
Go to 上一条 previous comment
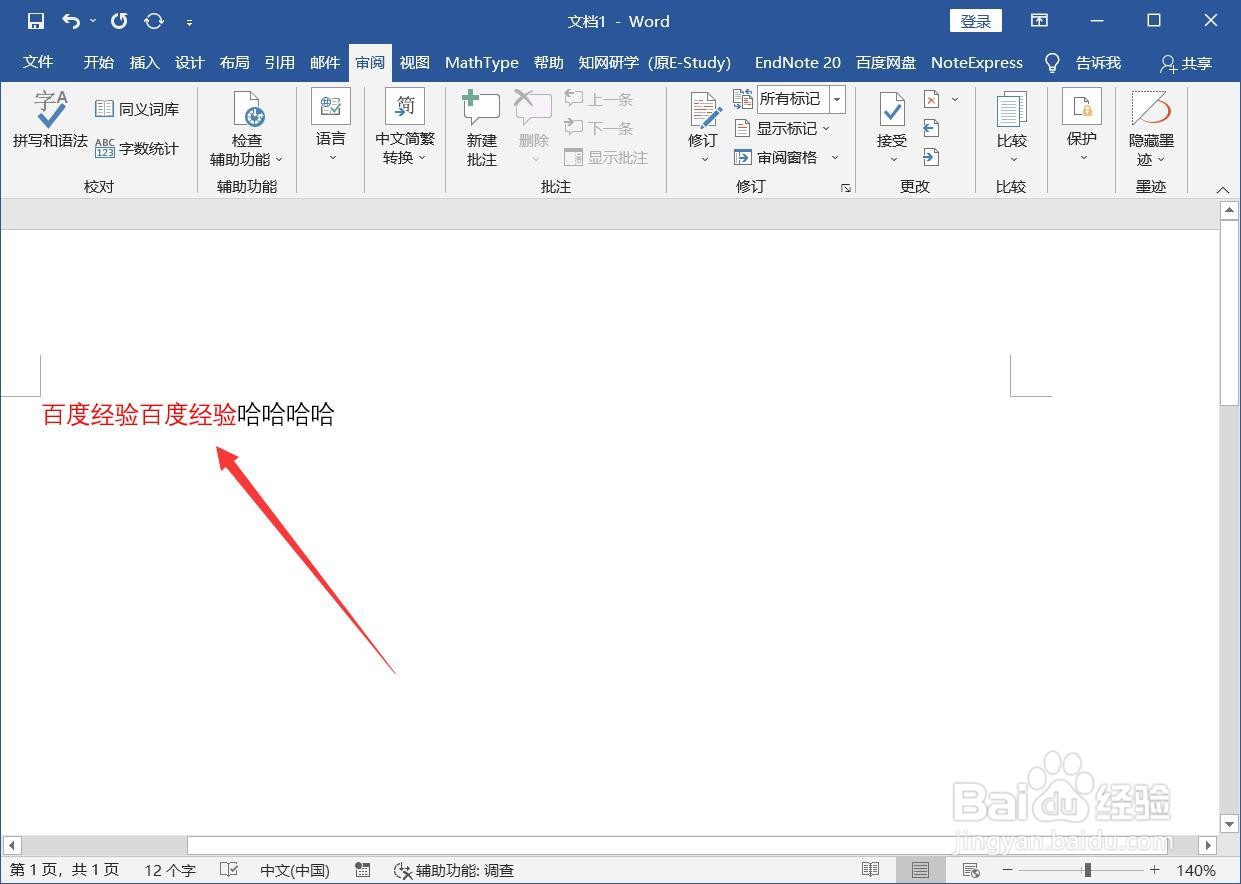click(600, 99)
